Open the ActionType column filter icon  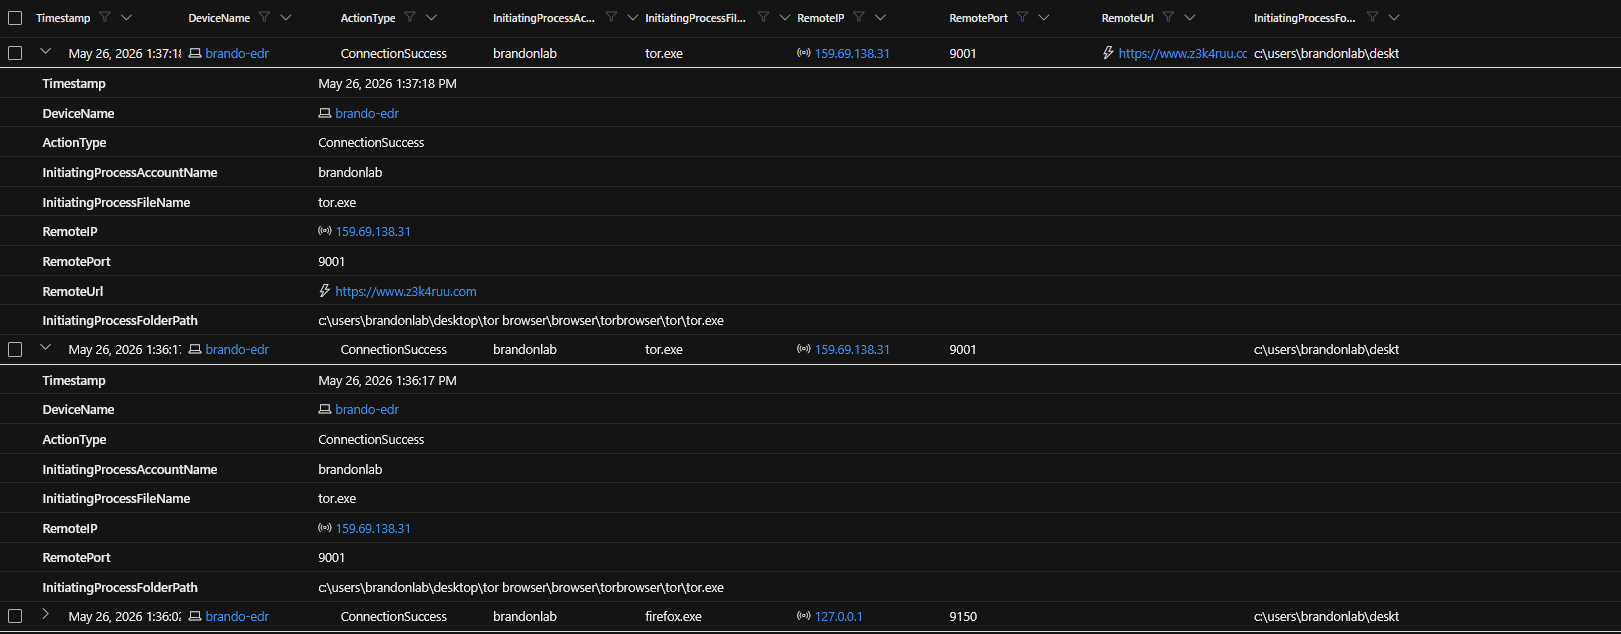410,17
